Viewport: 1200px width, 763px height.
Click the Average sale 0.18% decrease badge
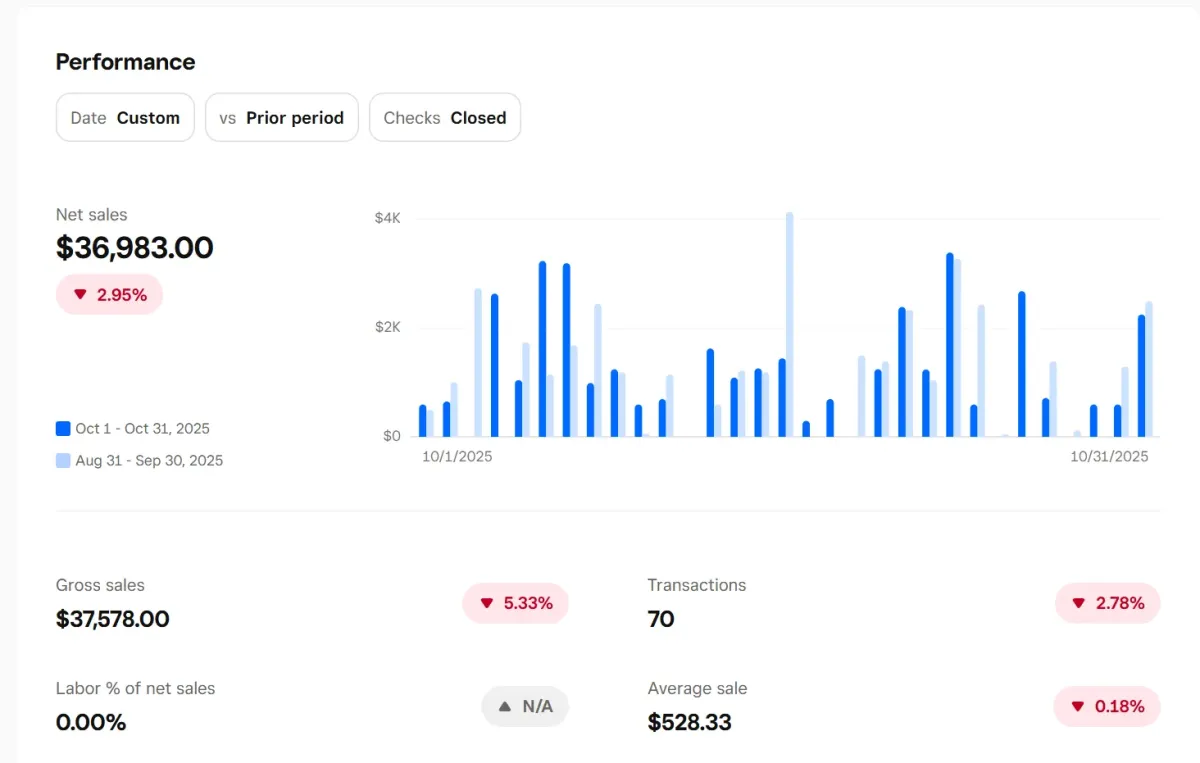point(1107,706)
